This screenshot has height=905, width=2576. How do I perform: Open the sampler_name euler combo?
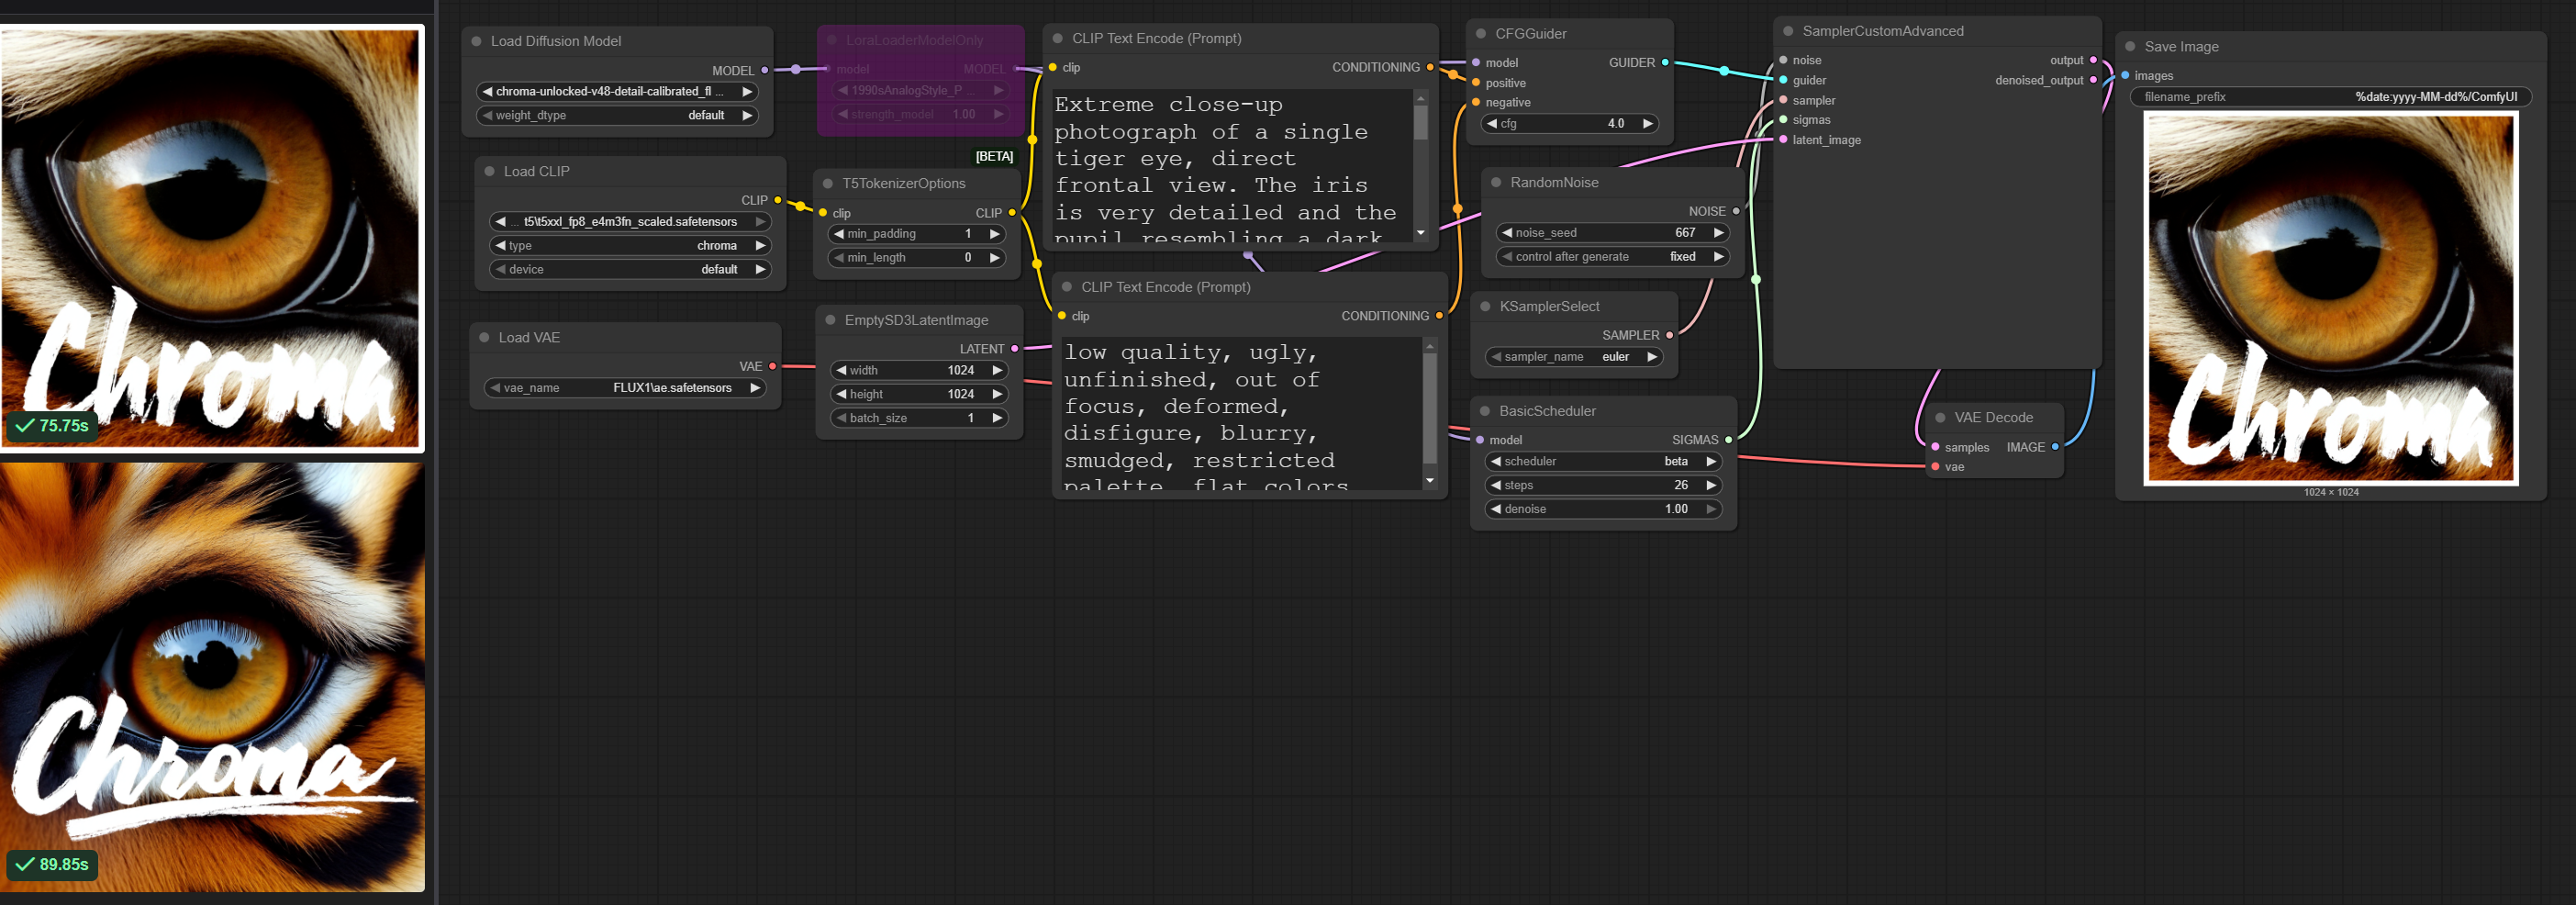click(x=1574, y=357)
